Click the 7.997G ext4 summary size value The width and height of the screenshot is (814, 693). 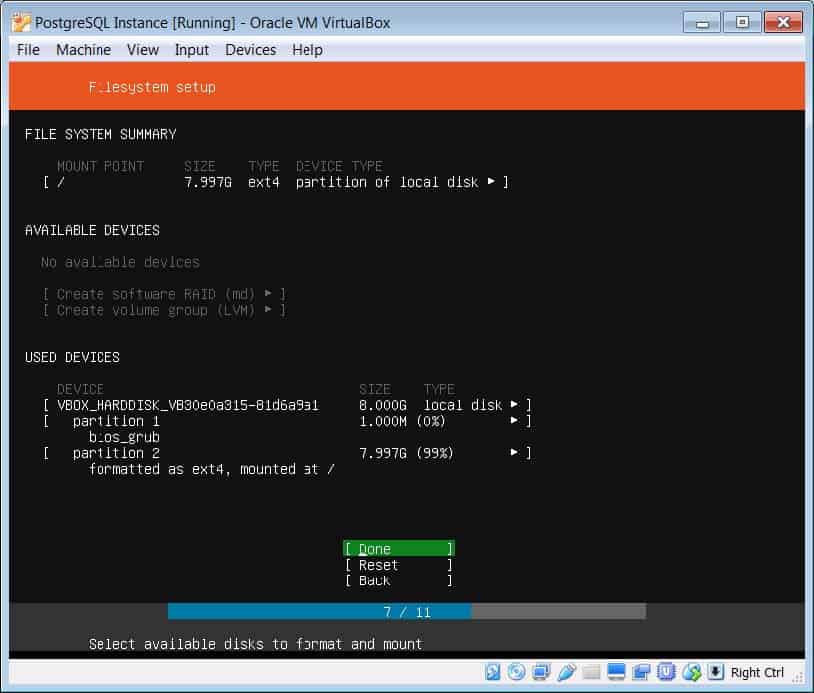[208, 182]
